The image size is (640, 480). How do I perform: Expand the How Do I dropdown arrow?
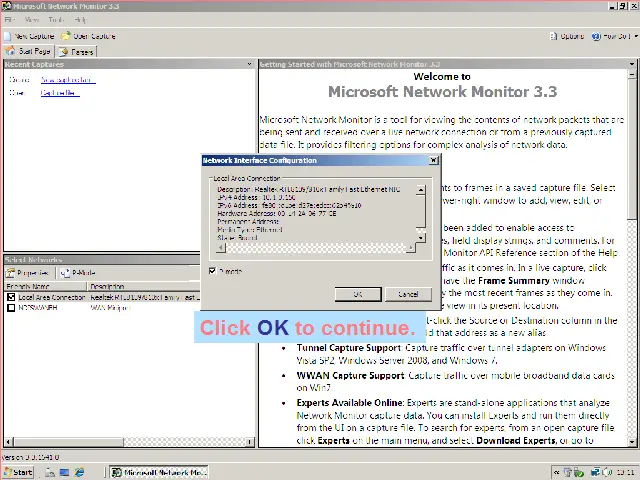[x=636, y=36]
